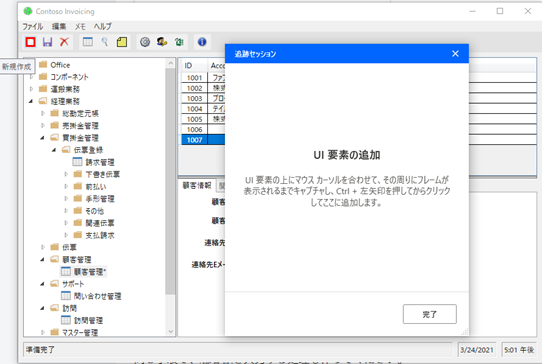Open the メモ menu
This screenshot has width=542, height=364.
tap(80, 26)
